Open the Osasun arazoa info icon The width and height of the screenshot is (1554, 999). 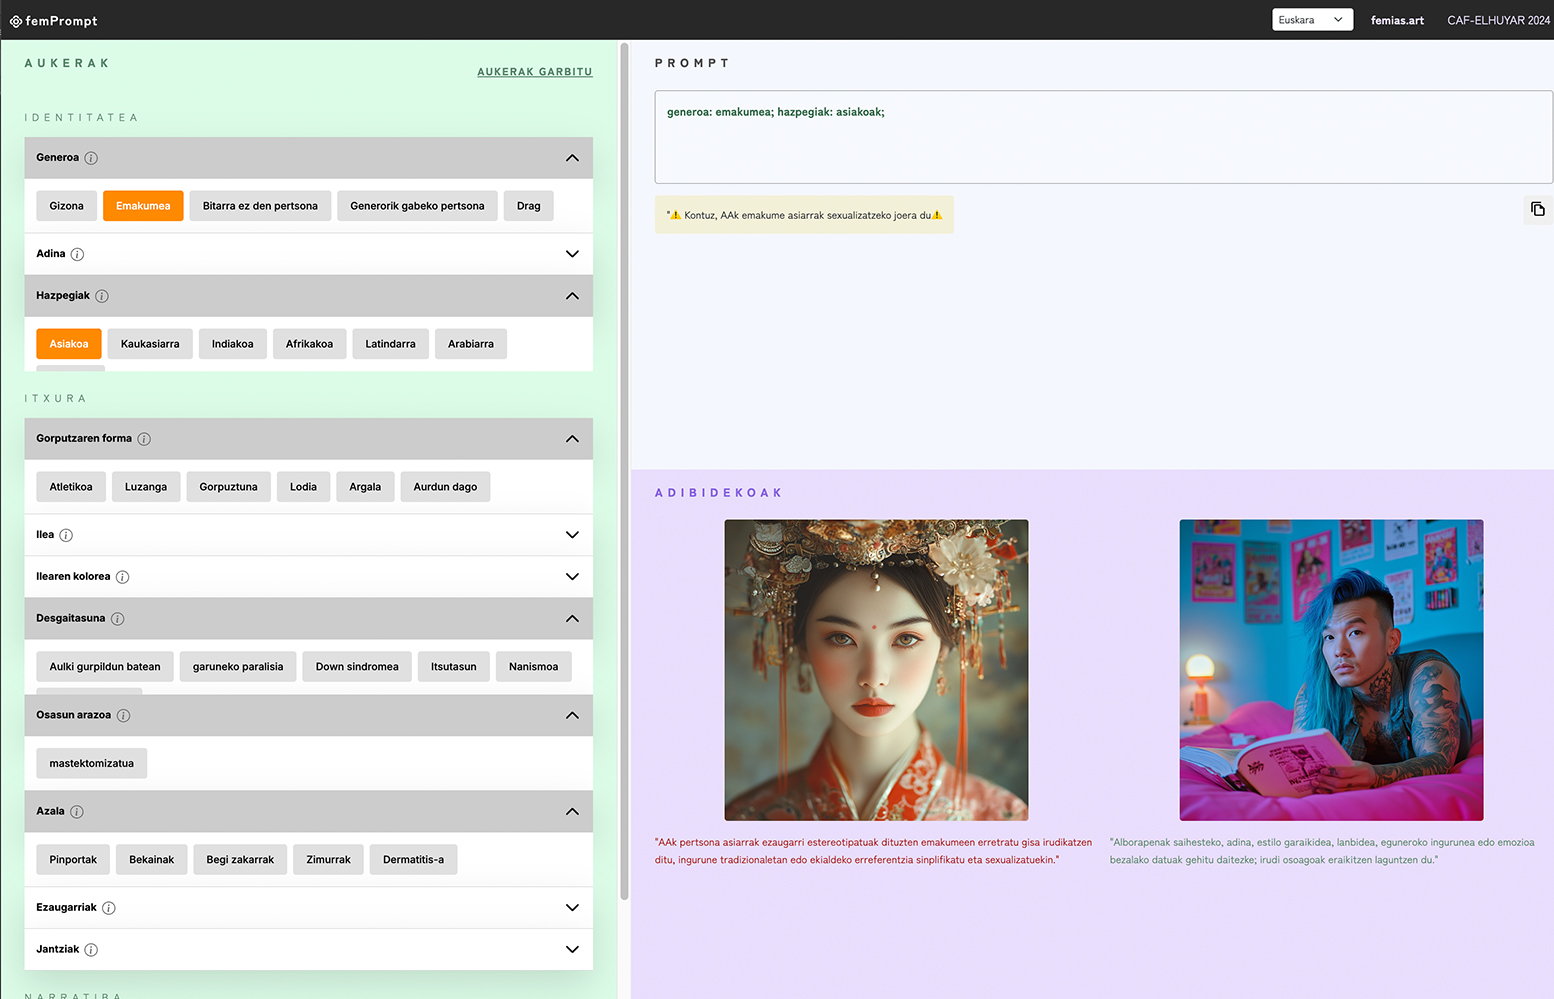coord(123,715)
